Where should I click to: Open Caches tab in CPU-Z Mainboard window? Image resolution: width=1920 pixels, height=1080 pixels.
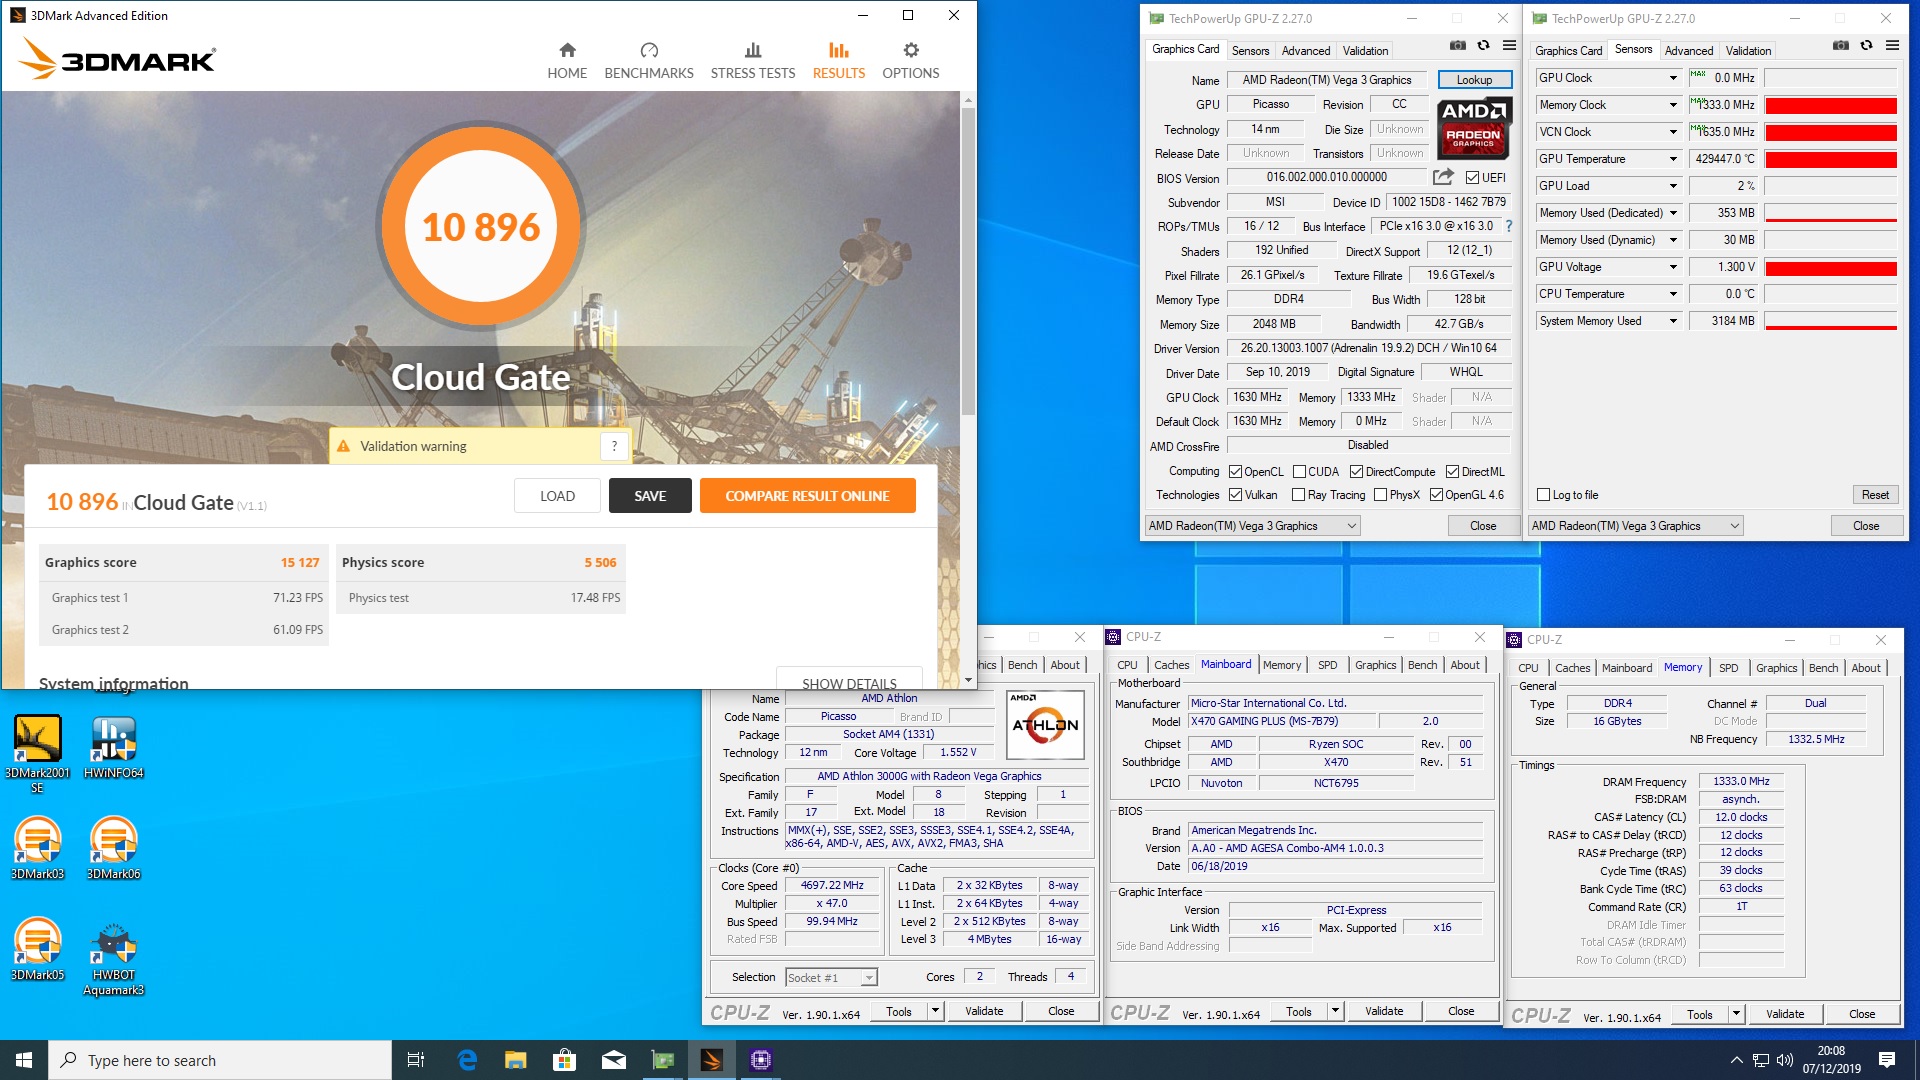click(1171, 665)
